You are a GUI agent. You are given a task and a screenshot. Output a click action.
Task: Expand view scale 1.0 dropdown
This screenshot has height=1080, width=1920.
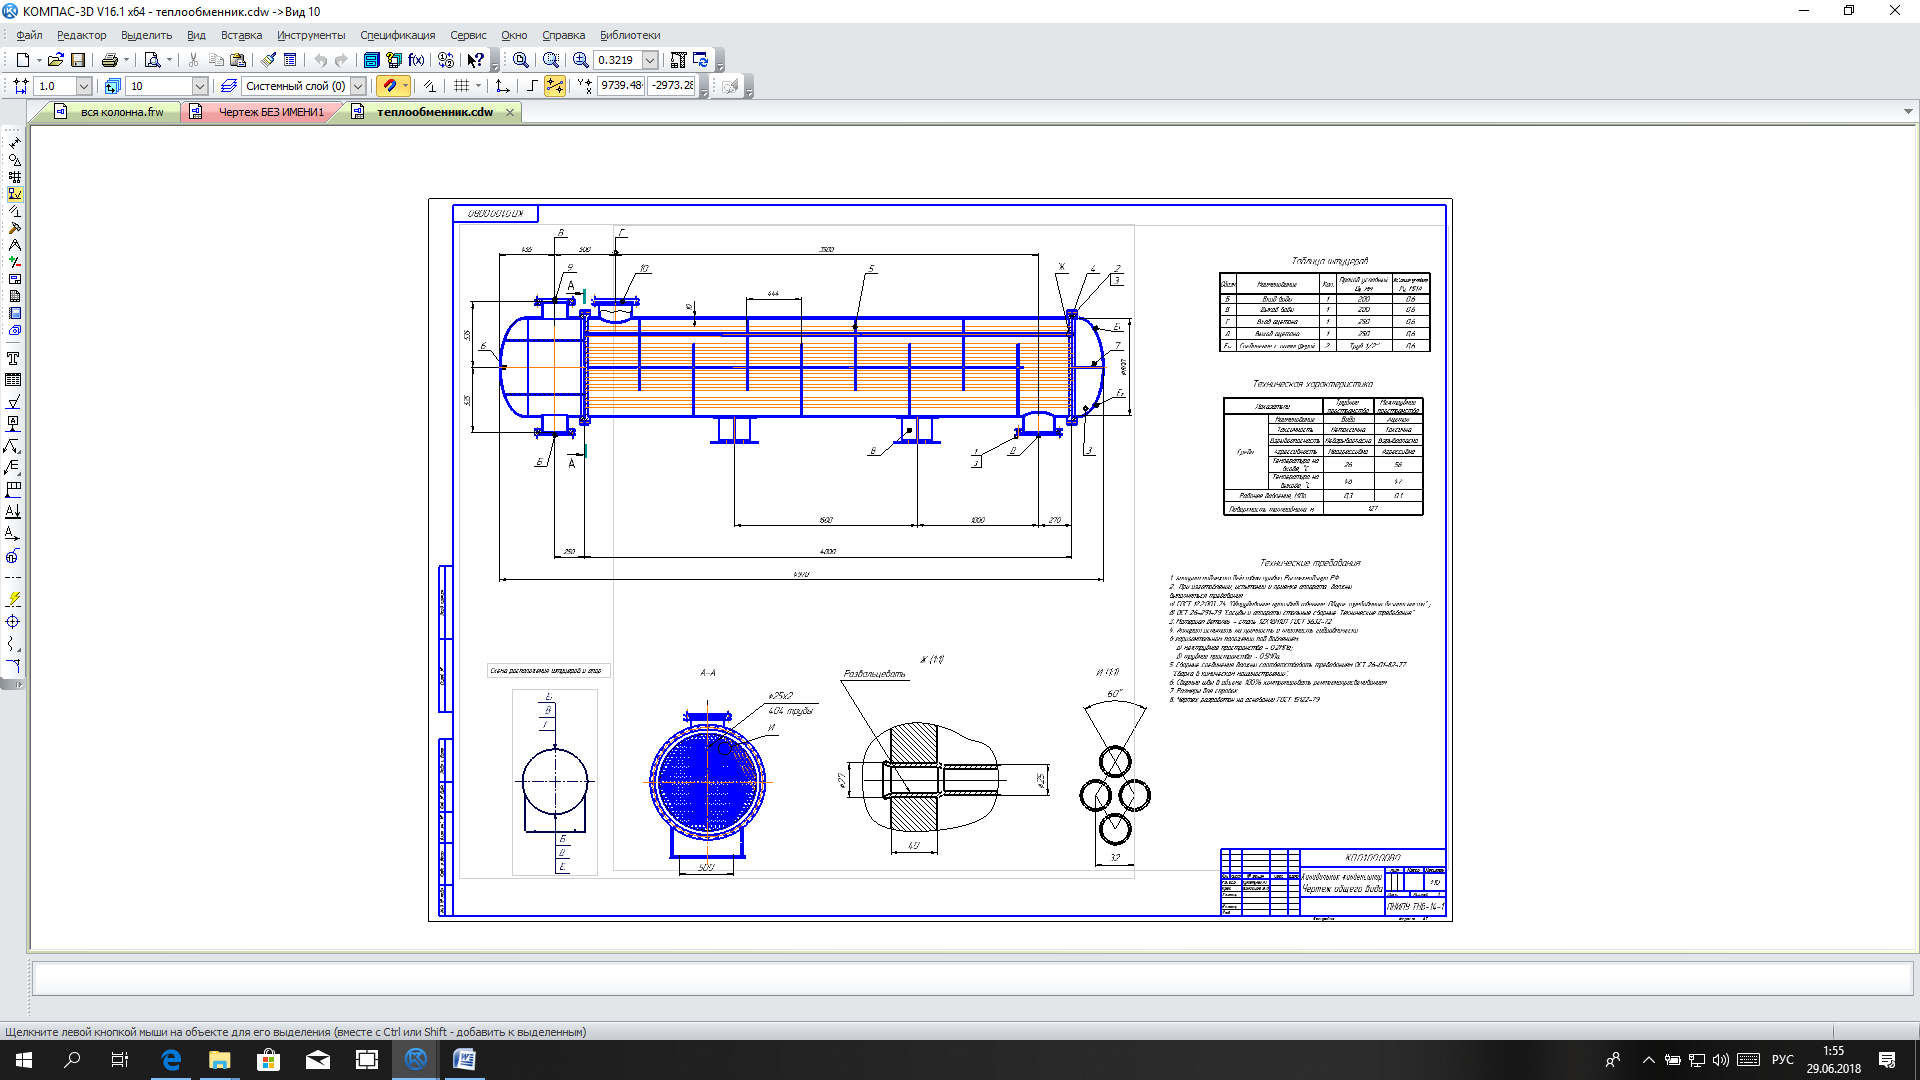[84, 86]
